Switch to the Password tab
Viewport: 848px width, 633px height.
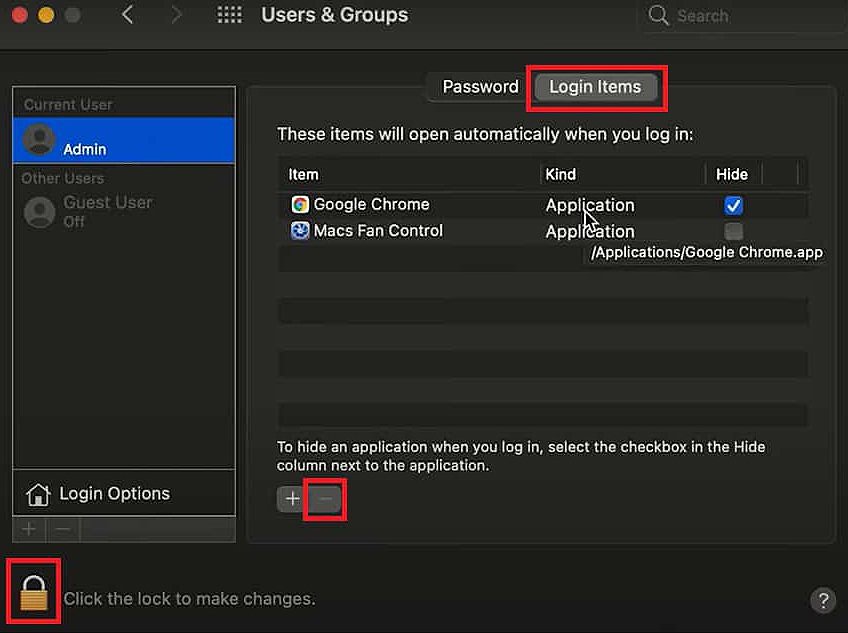click(x=480, y=87)
